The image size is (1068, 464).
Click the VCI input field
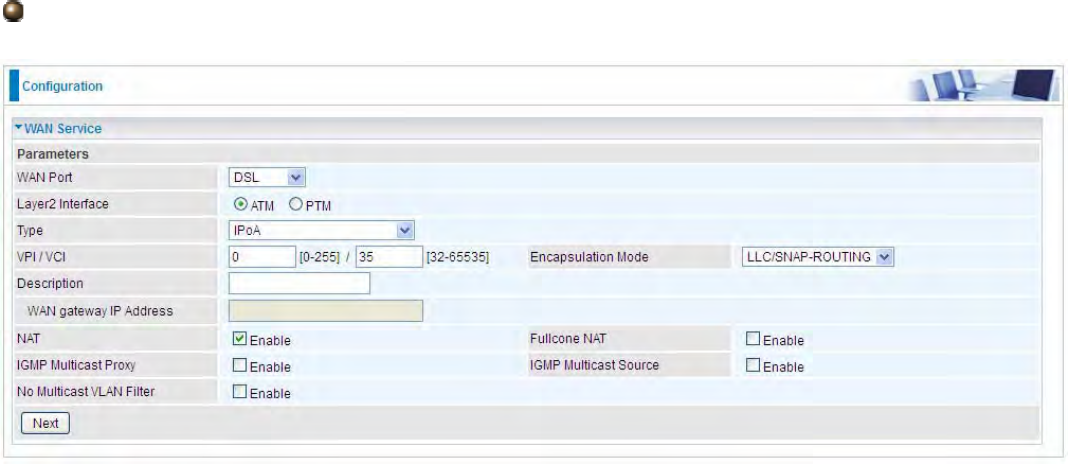pos(389,257)
